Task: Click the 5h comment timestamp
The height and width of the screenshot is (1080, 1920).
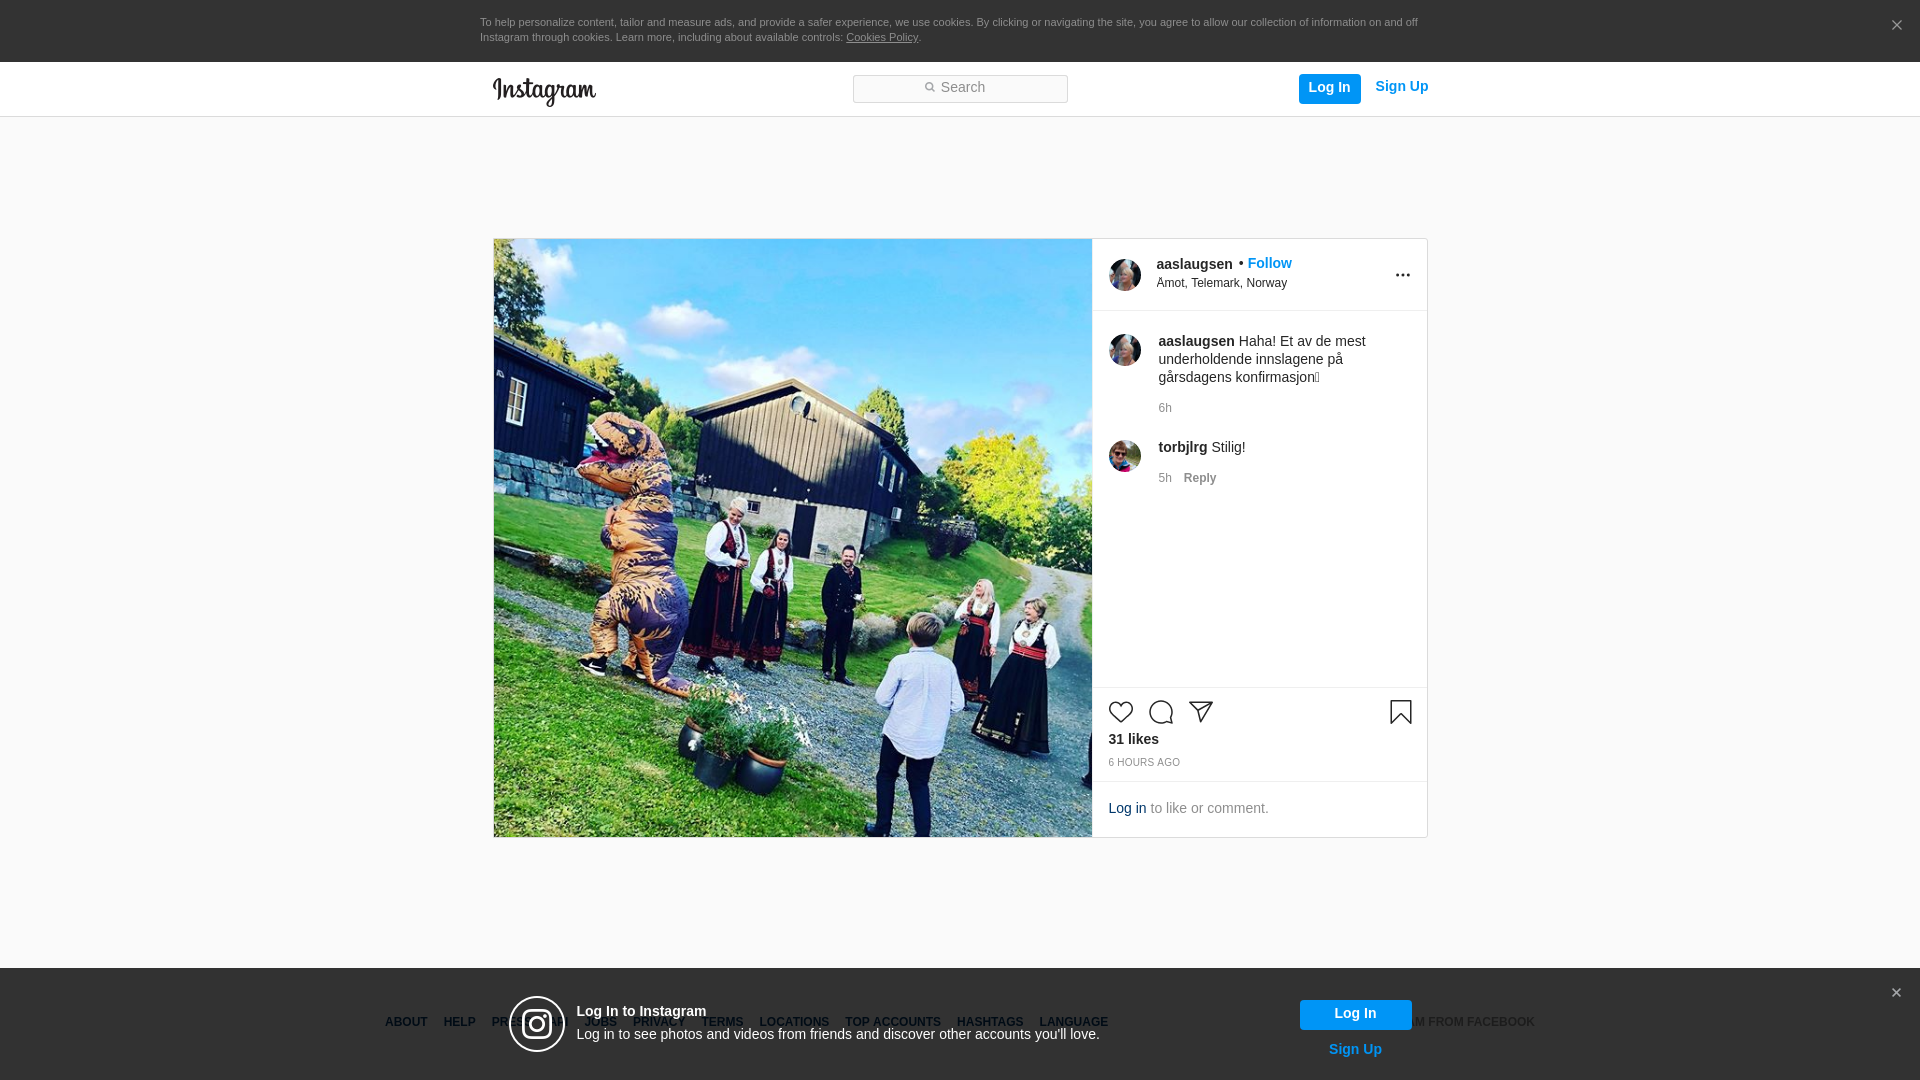Action: (x=1165, y=478)
